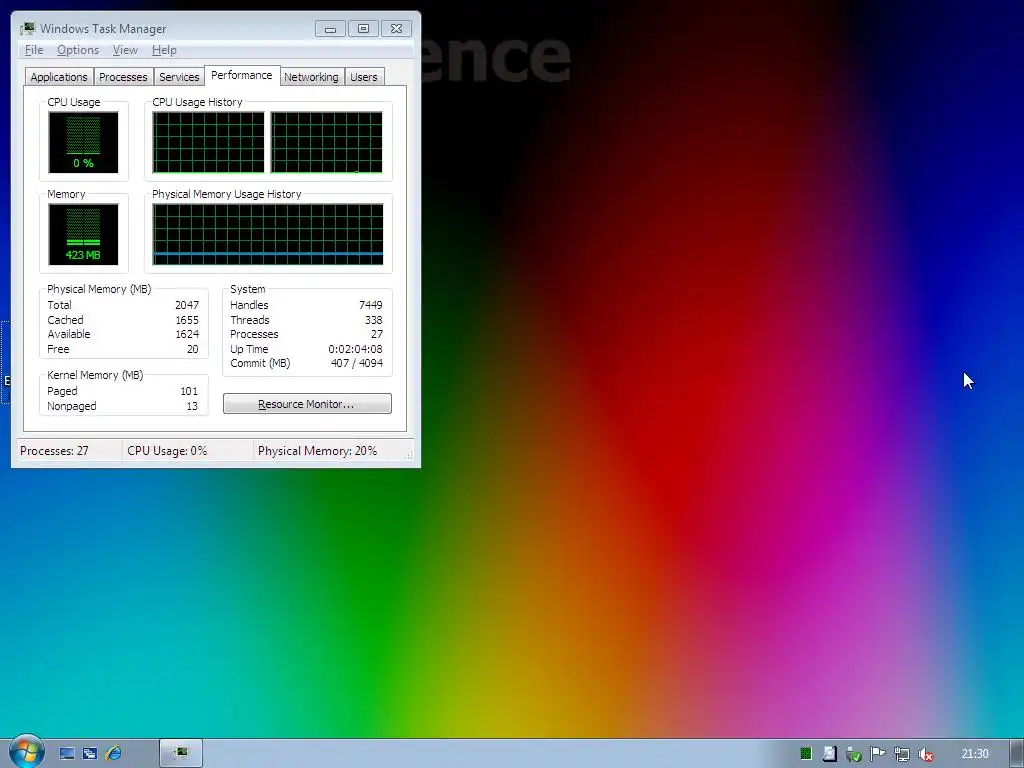Click the network connection tray icon
This screenshot has height=768, width=1024.
[x=902, y=754]
